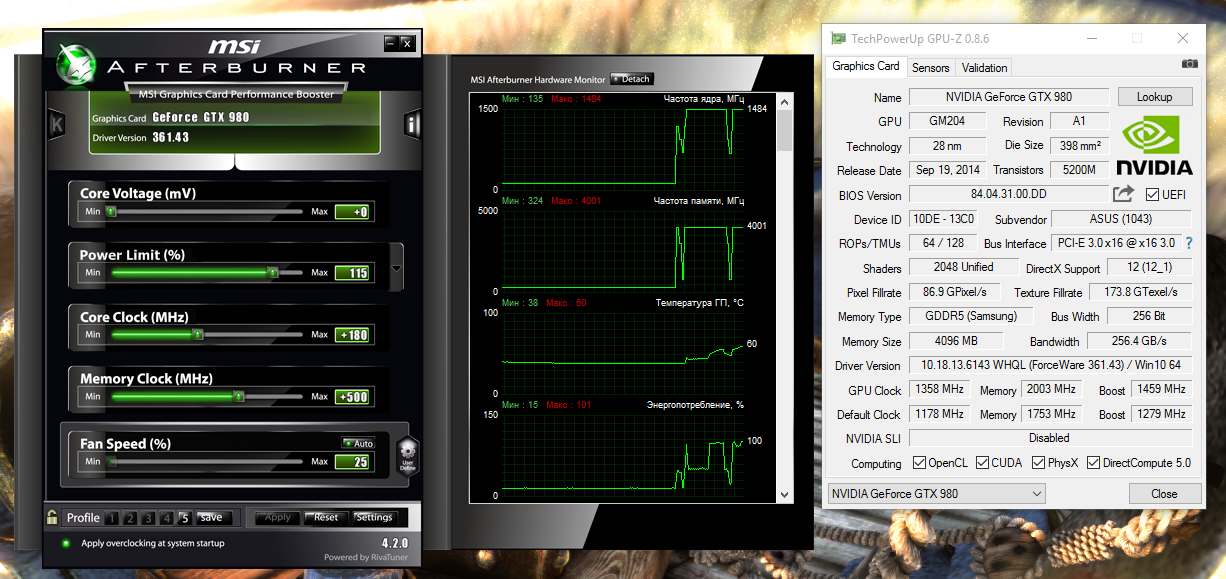
Task: Open Kombustor with the K side button
Action: (x=57, y=124)
